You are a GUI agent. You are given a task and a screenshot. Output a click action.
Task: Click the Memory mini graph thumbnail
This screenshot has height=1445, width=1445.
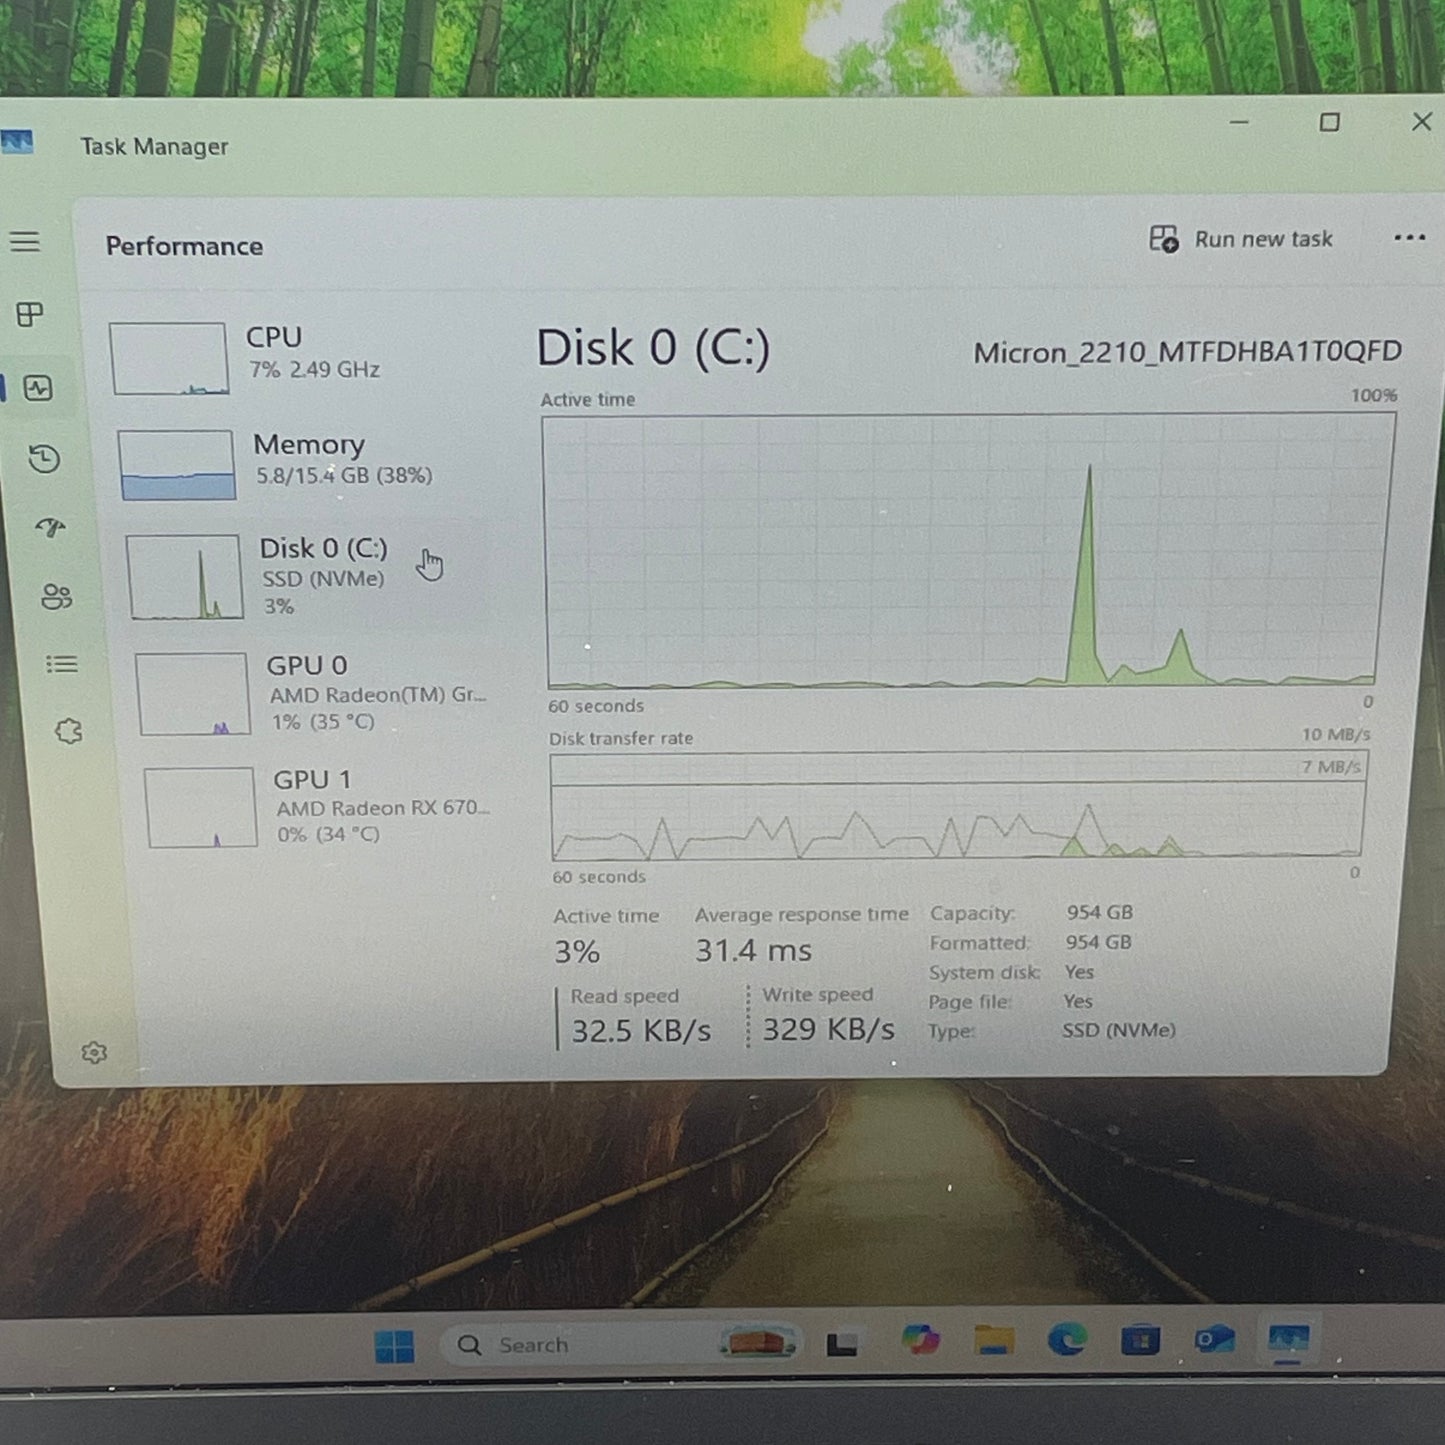point(177,465)
